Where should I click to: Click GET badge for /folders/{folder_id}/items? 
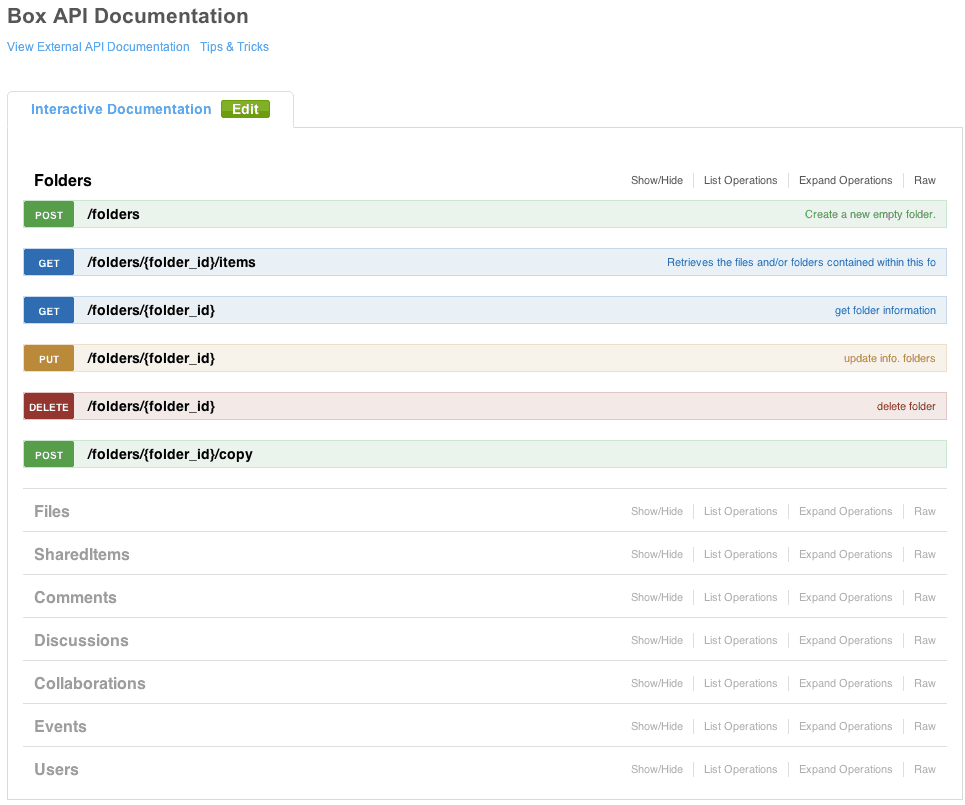[x=49, y=262]
